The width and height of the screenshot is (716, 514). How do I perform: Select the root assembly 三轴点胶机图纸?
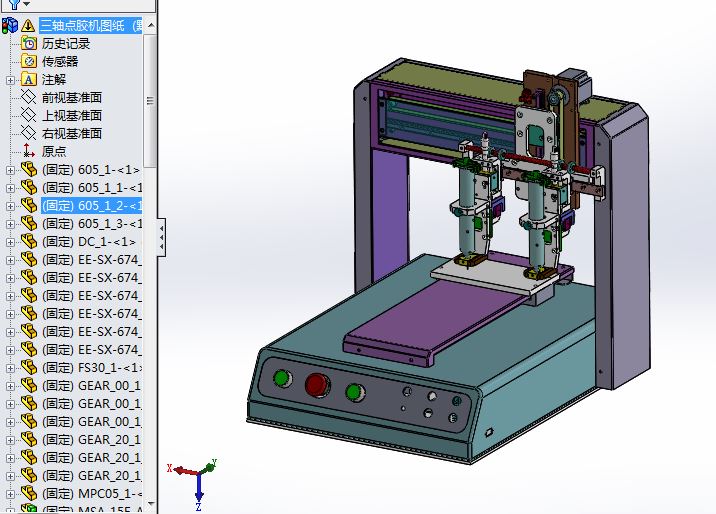pos(90,25)
